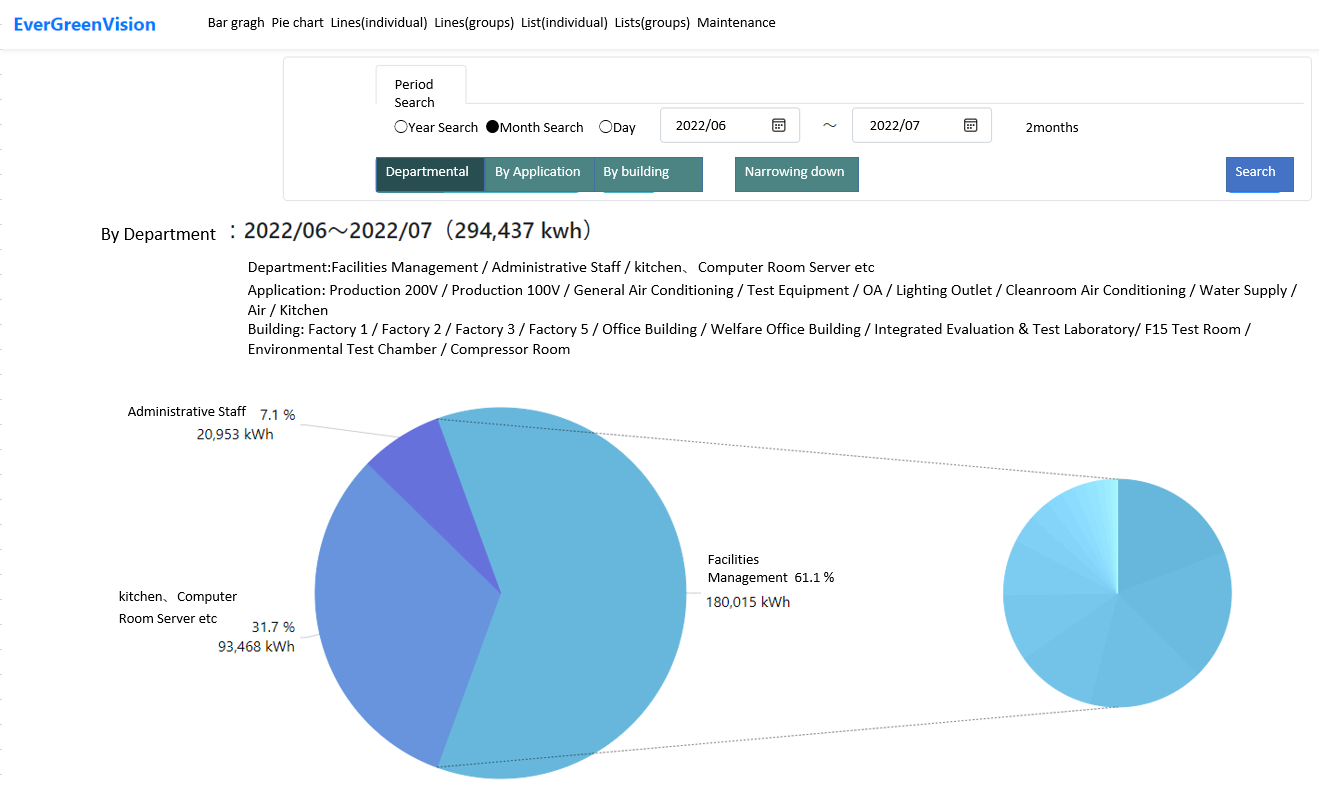Screen dimensions: 1319x786
Task: Choose the By building button
Action: coord(648,174)
